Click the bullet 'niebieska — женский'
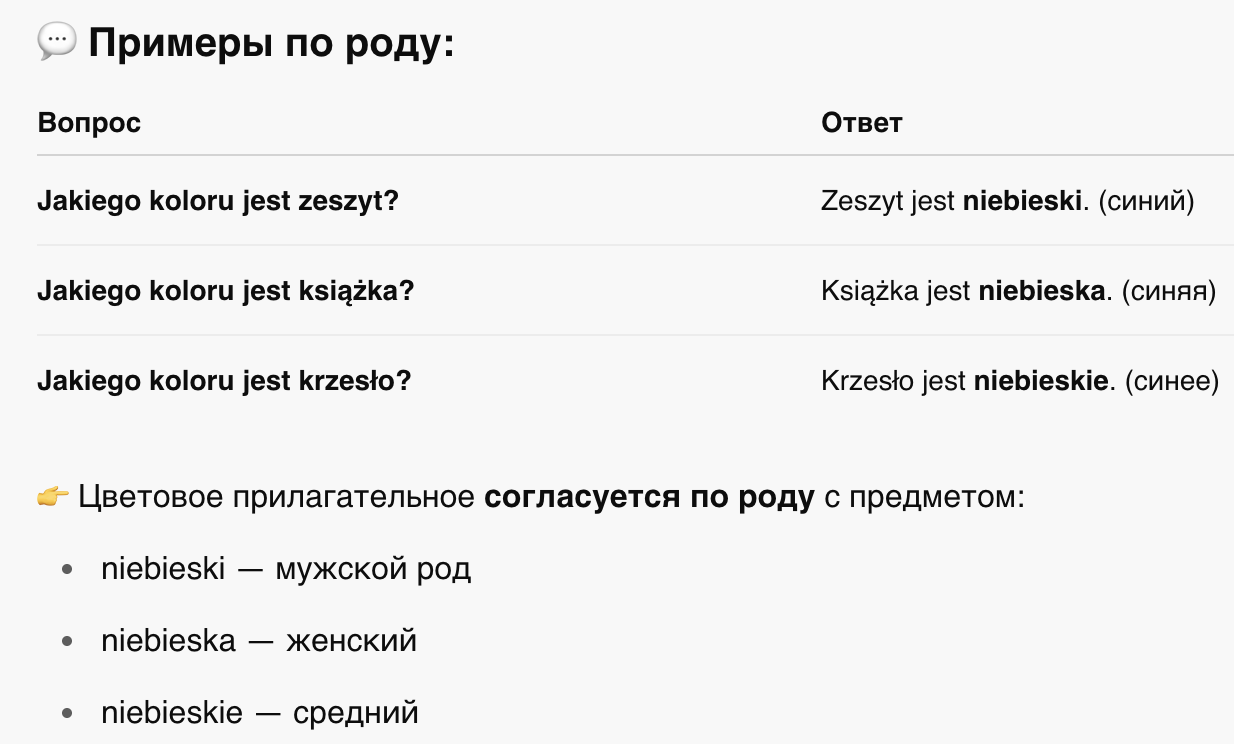The height and width of the screenshot is (744, 1234). 259,640
